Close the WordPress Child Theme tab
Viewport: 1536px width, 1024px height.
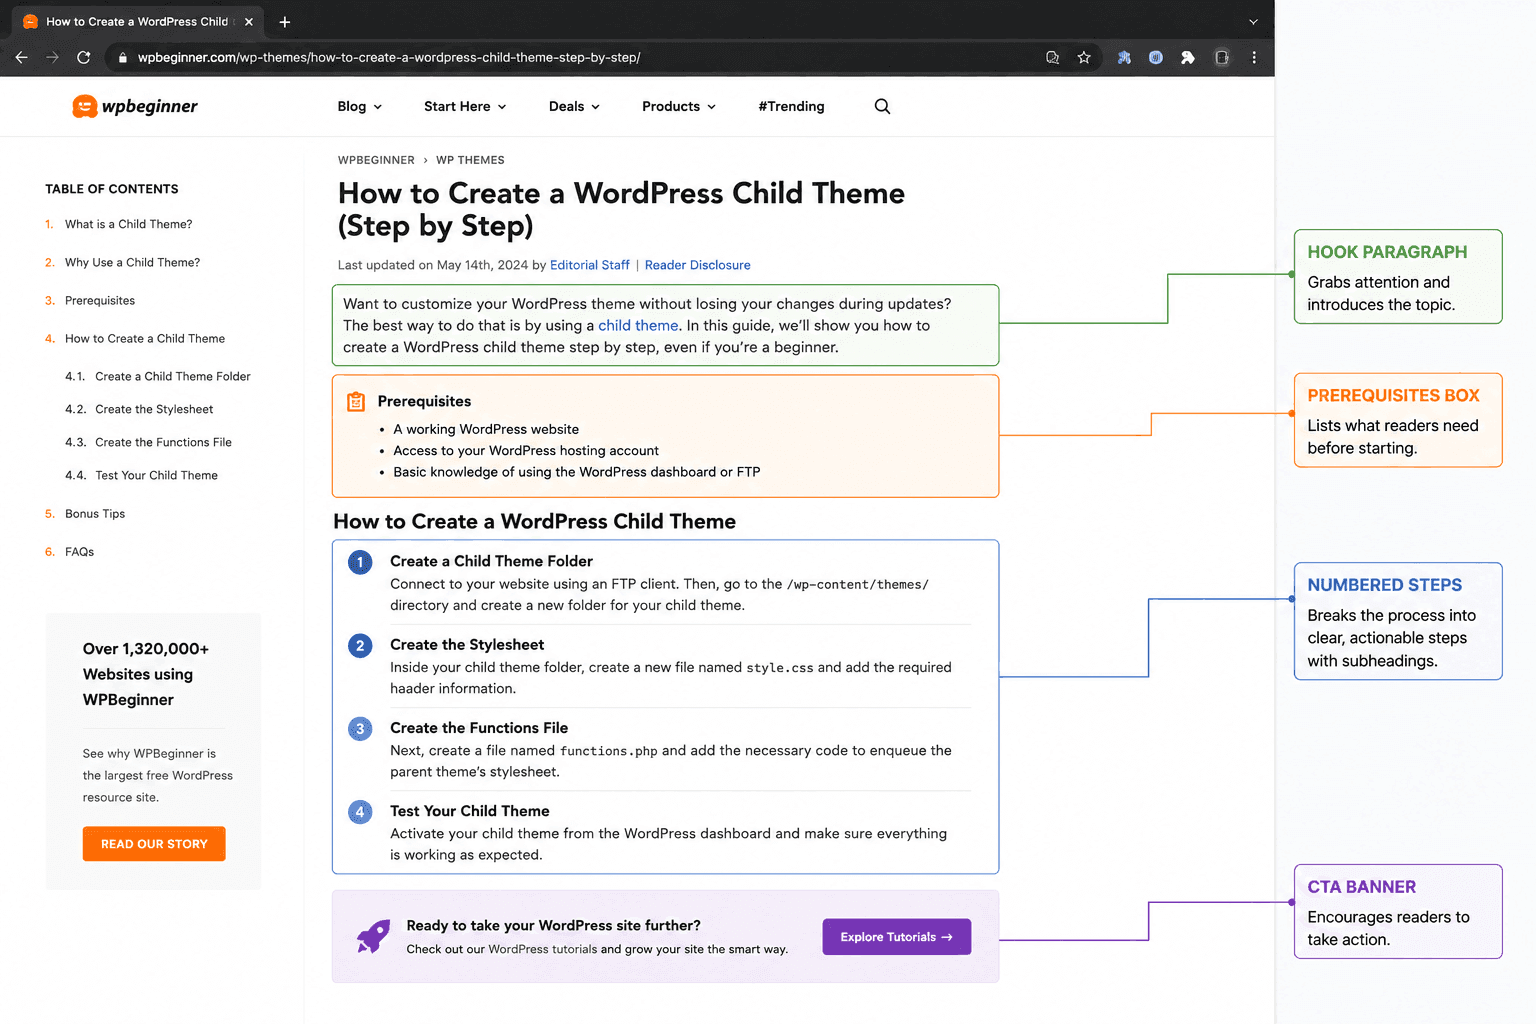[x=249, y=21]
